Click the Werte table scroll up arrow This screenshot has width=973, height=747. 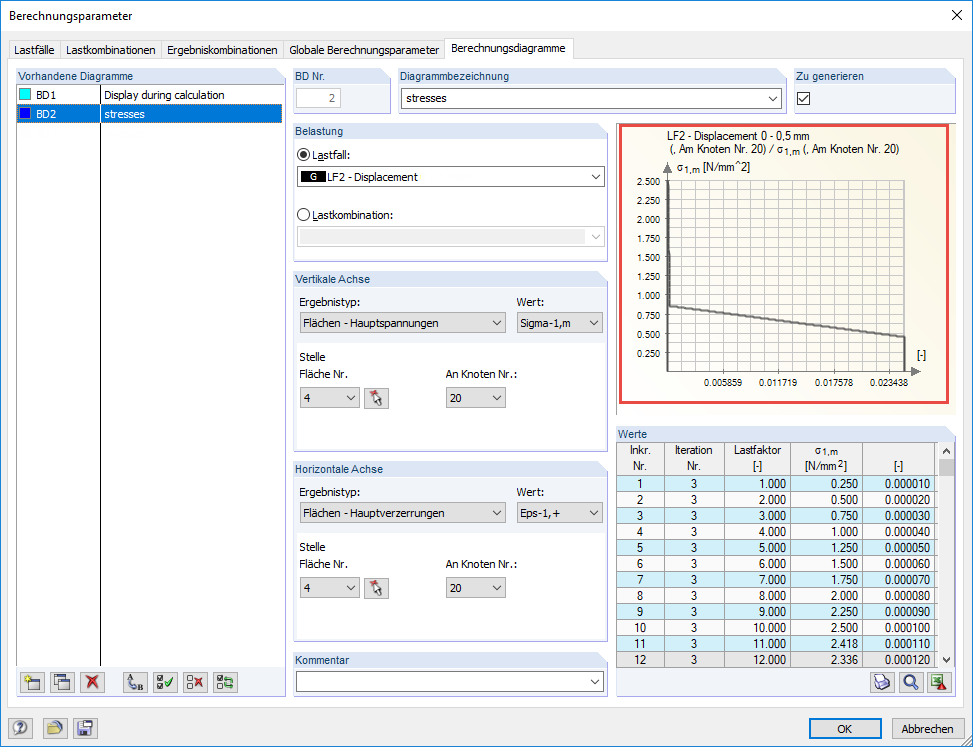pos(946,451)
